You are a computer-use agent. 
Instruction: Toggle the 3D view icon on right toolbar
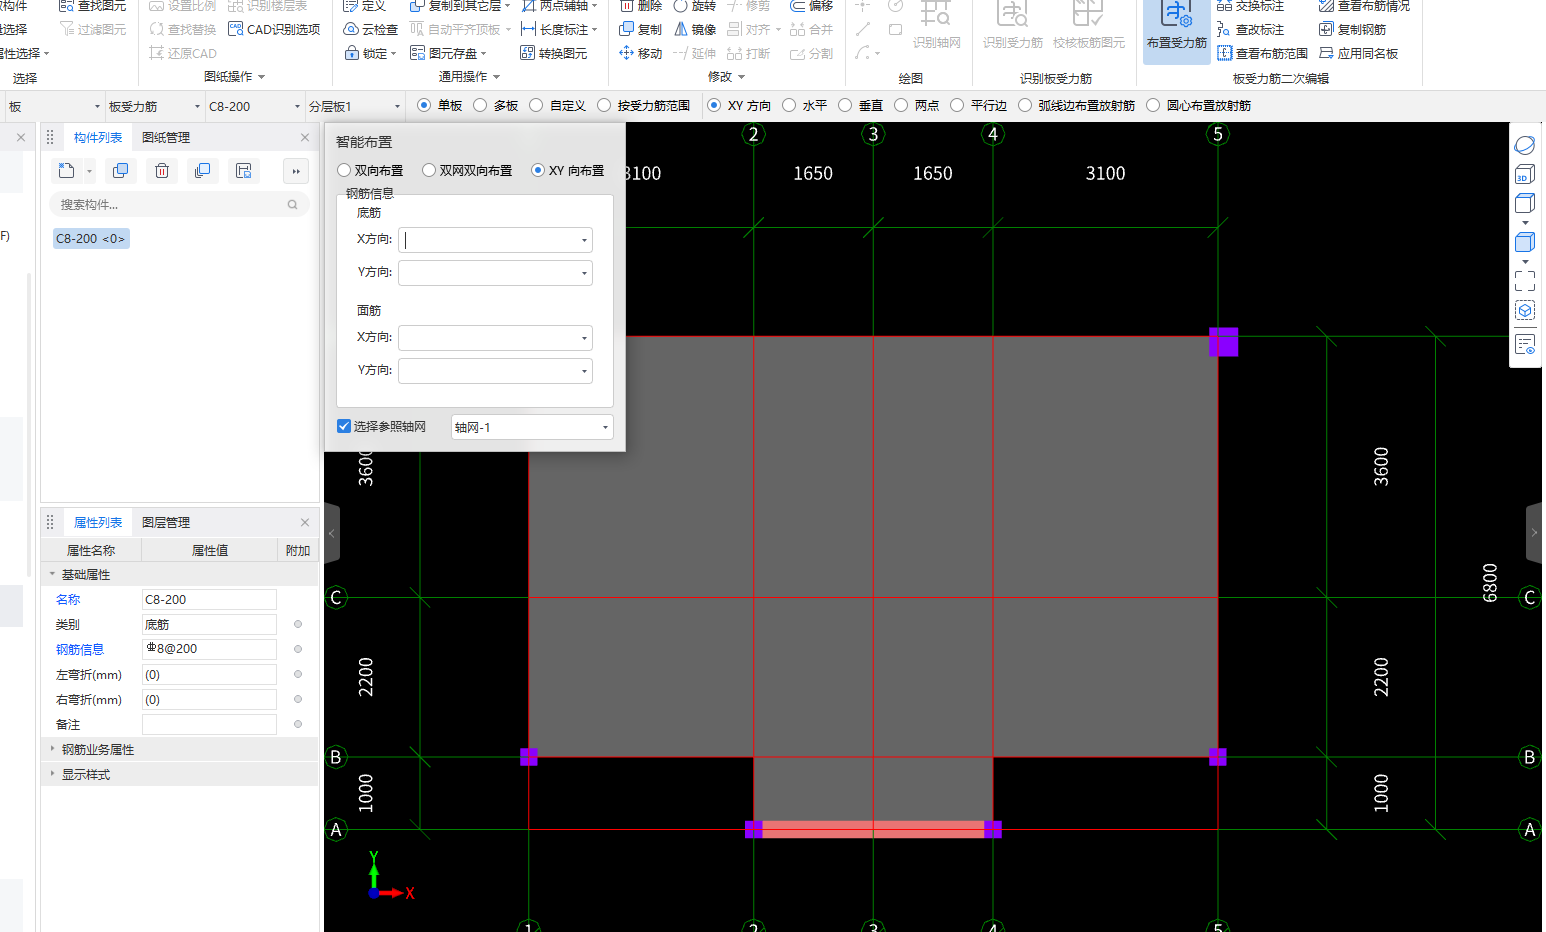(1524, 176)
